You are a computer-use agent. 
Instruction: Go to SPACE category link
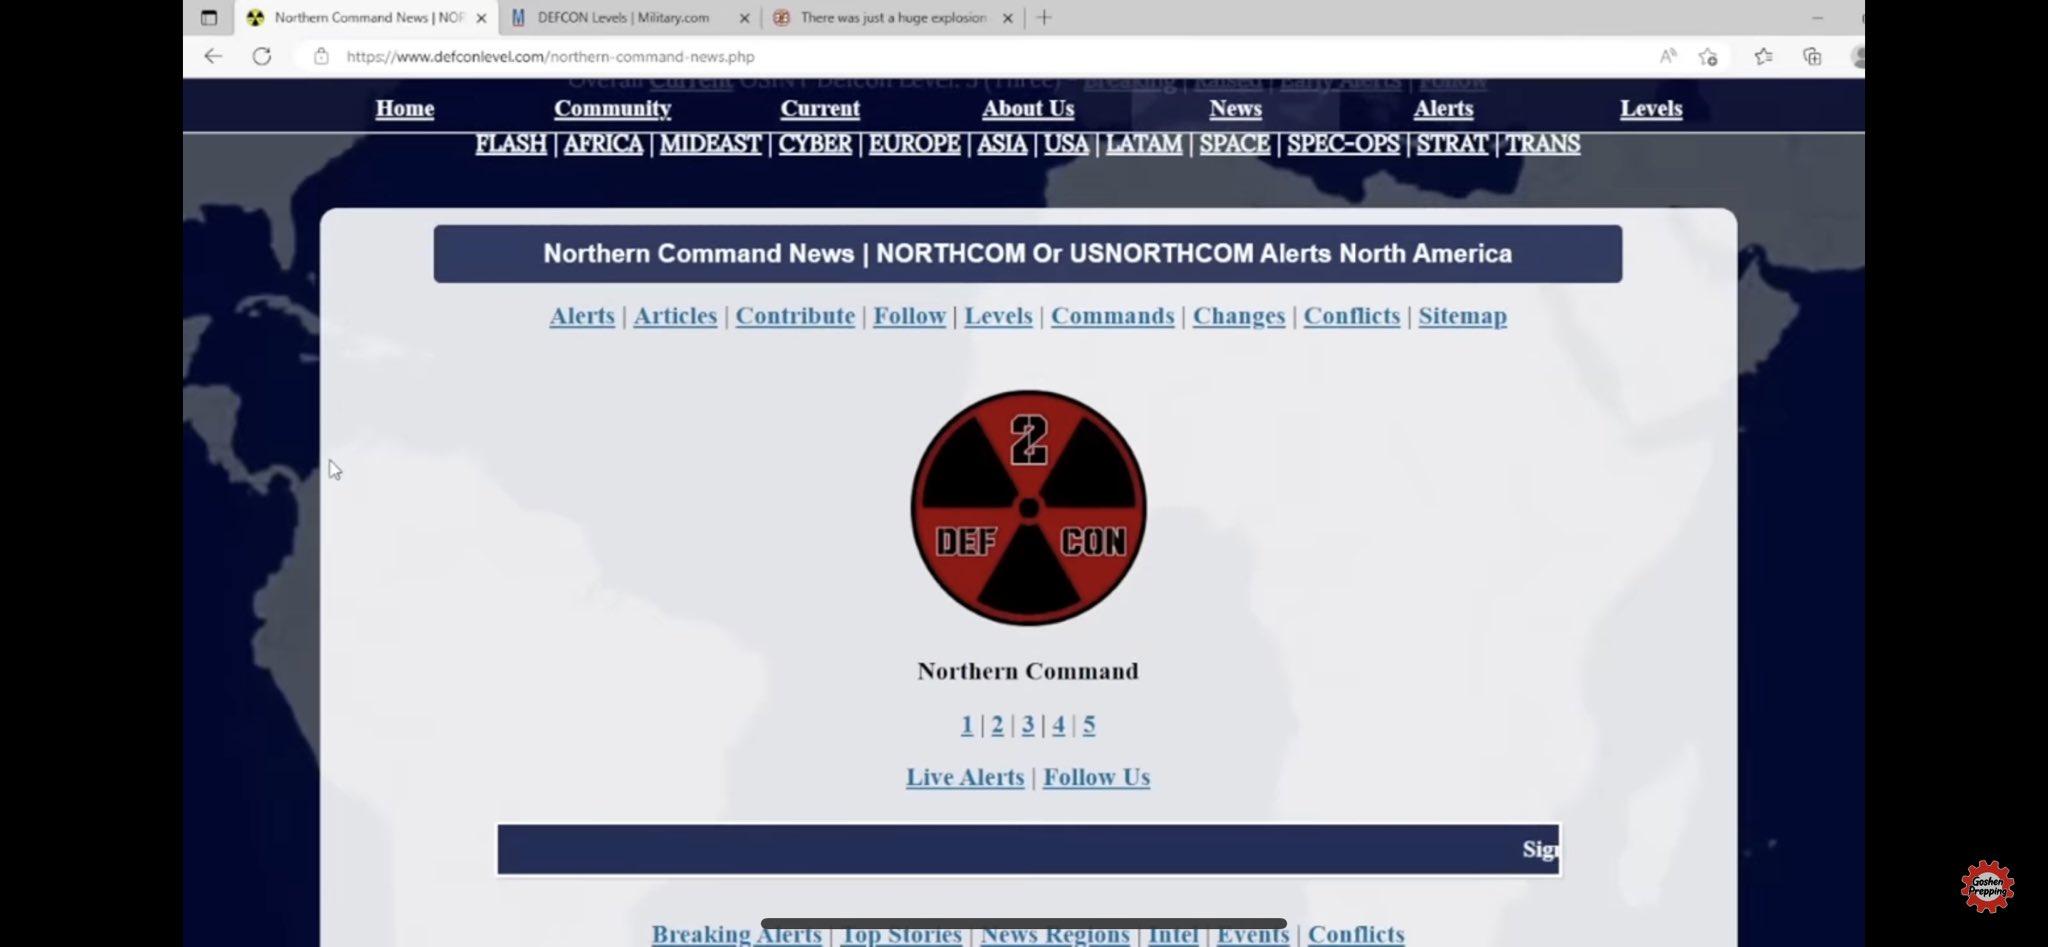pyautogui.click(x=1234, y=144)
